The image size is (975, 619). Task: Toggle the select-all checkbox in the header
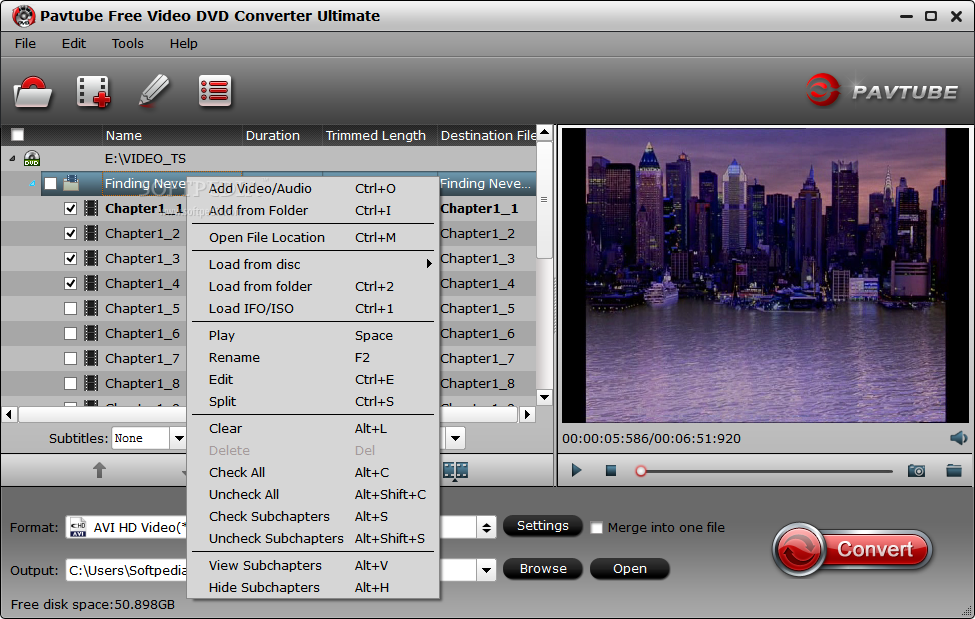(x=17, y=135)
